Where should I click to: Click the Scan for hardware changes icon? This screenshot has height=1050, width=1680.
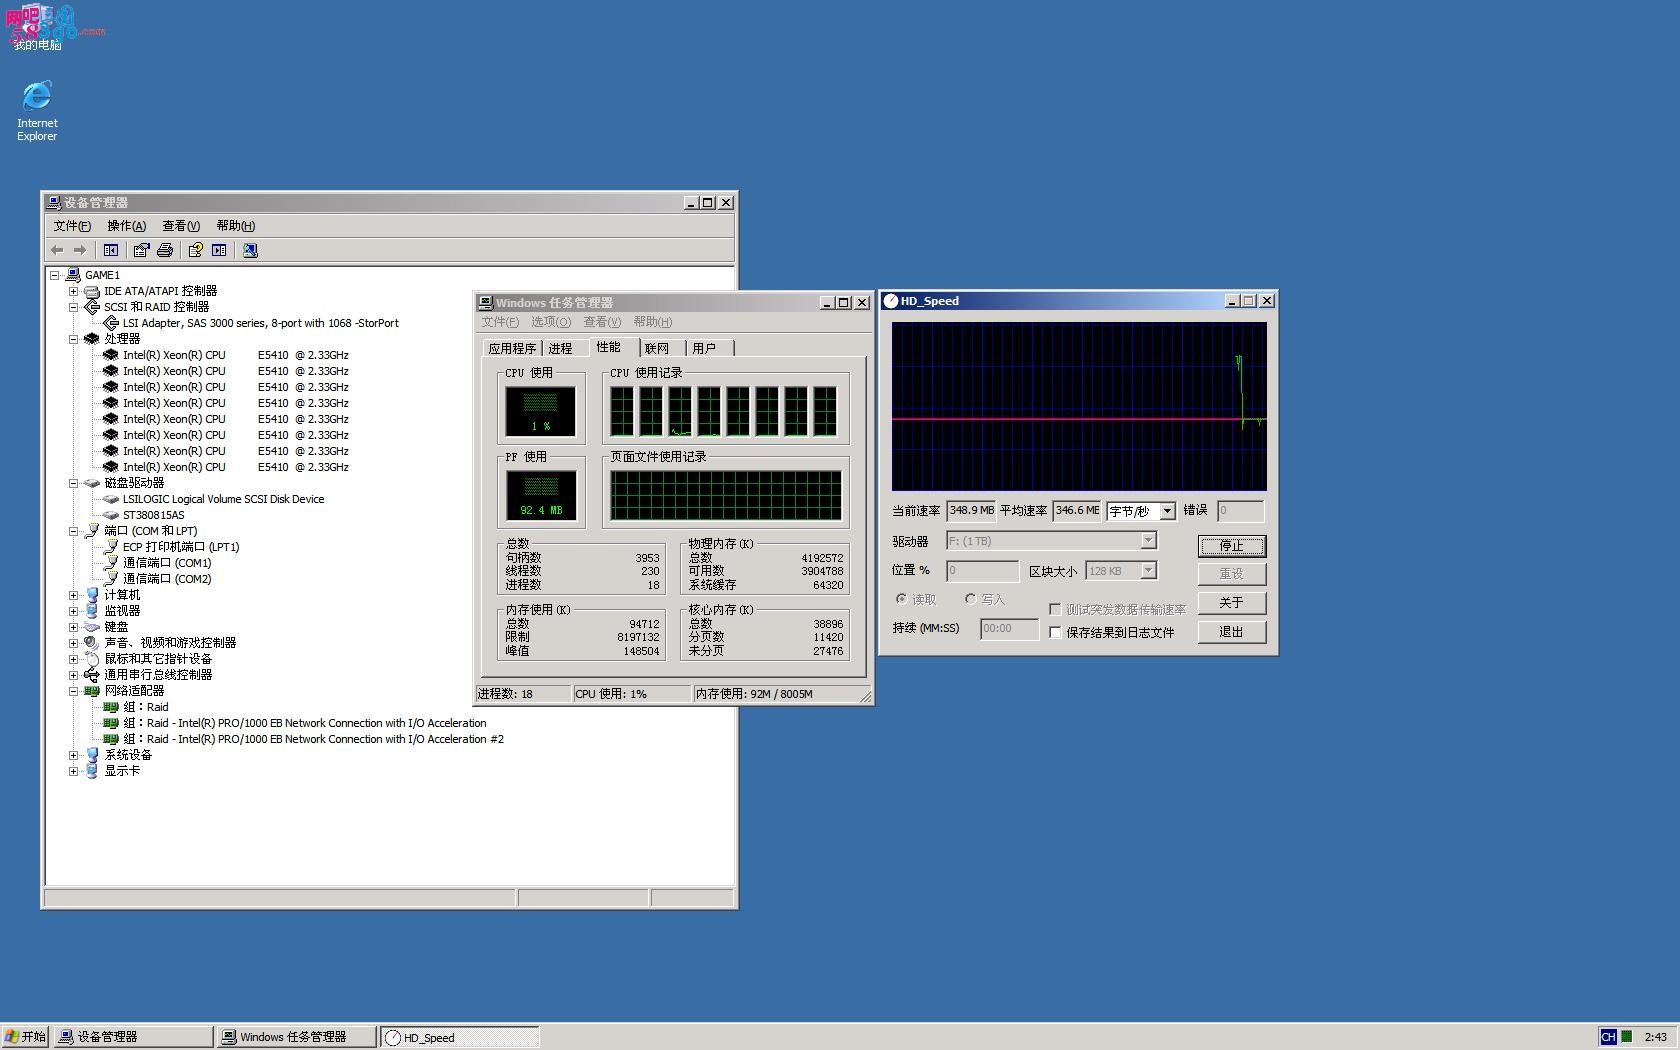250,250
